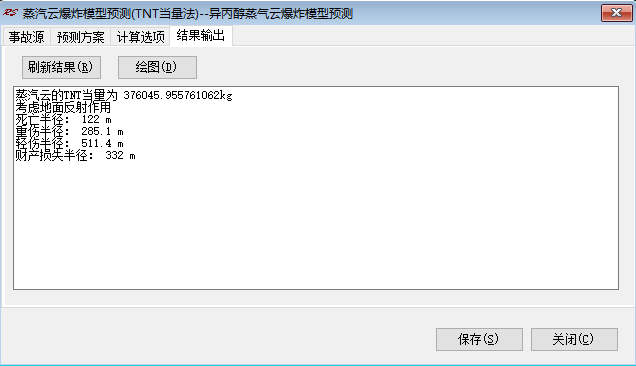
Task: Click the 死亡半径 label in results
Action: [39, 120]
